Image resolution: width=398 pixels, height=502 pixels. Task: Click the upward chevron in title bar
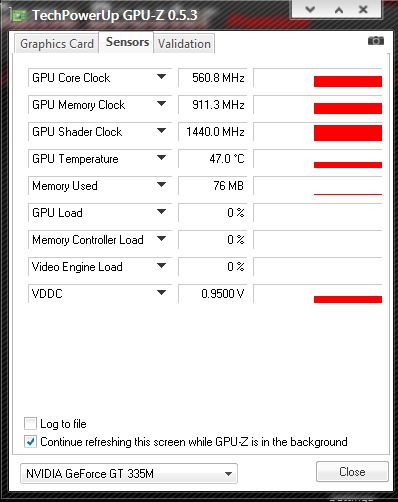coord(339,10)
